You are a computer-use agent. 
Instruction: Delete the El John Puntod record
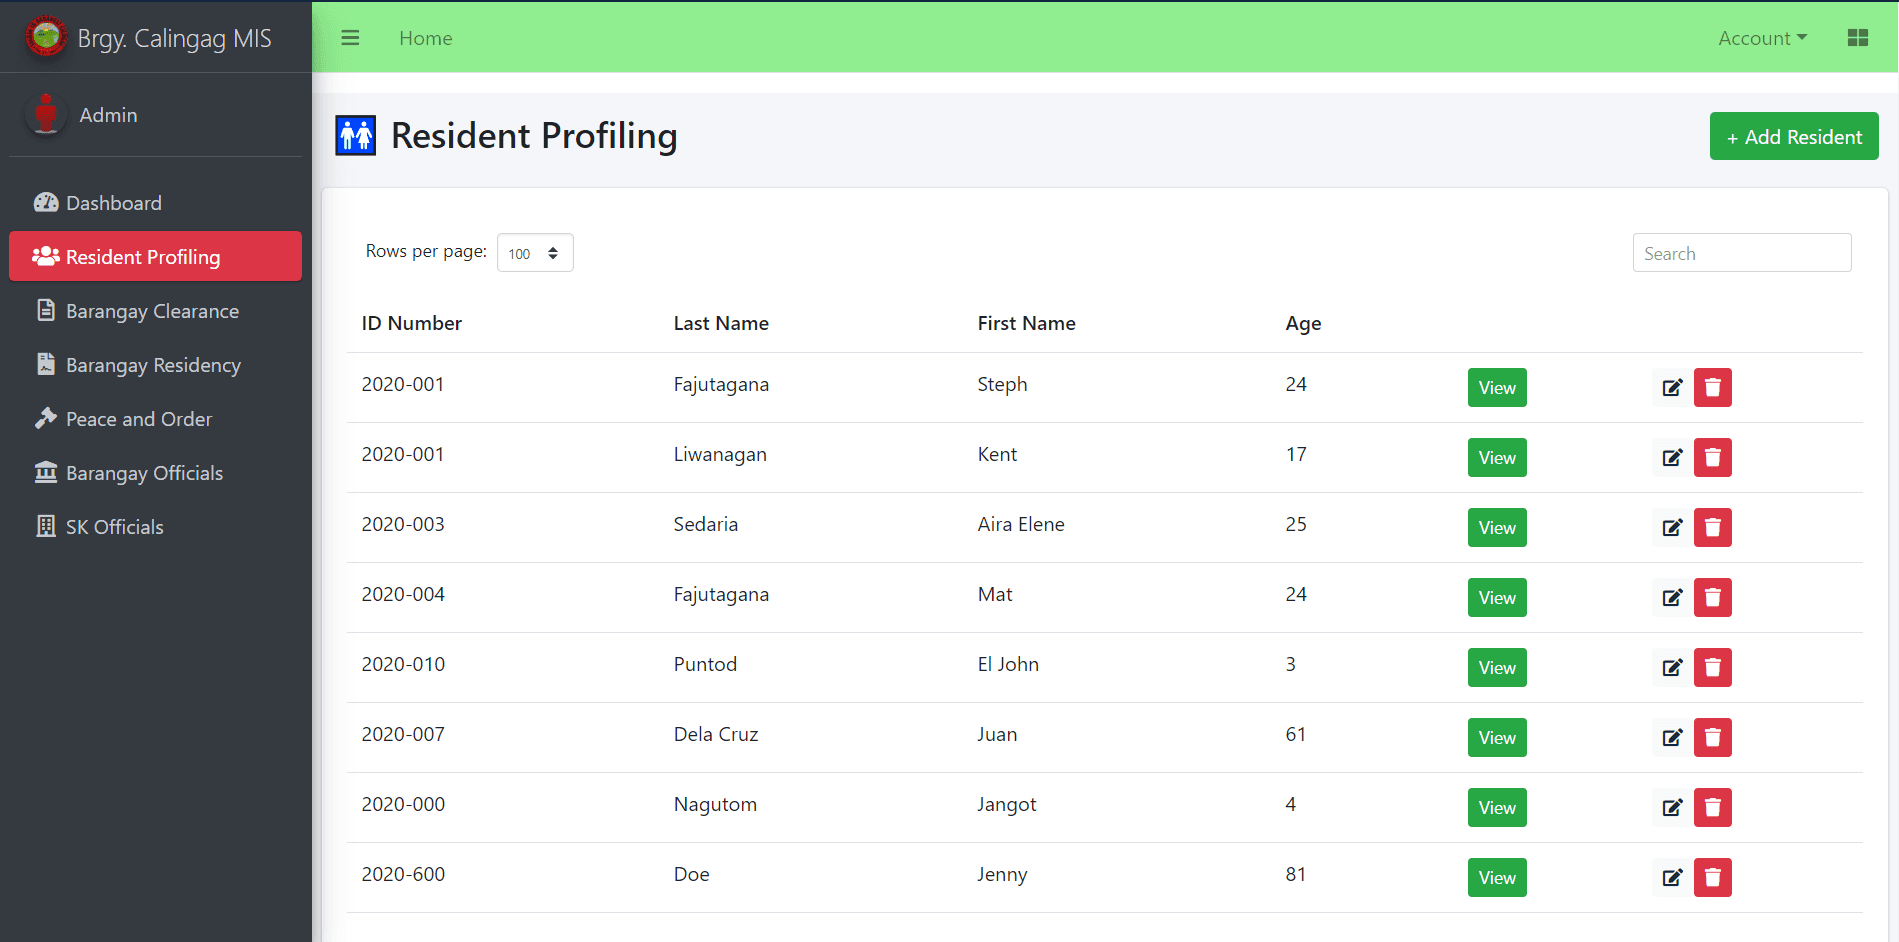coord(1712,668)
